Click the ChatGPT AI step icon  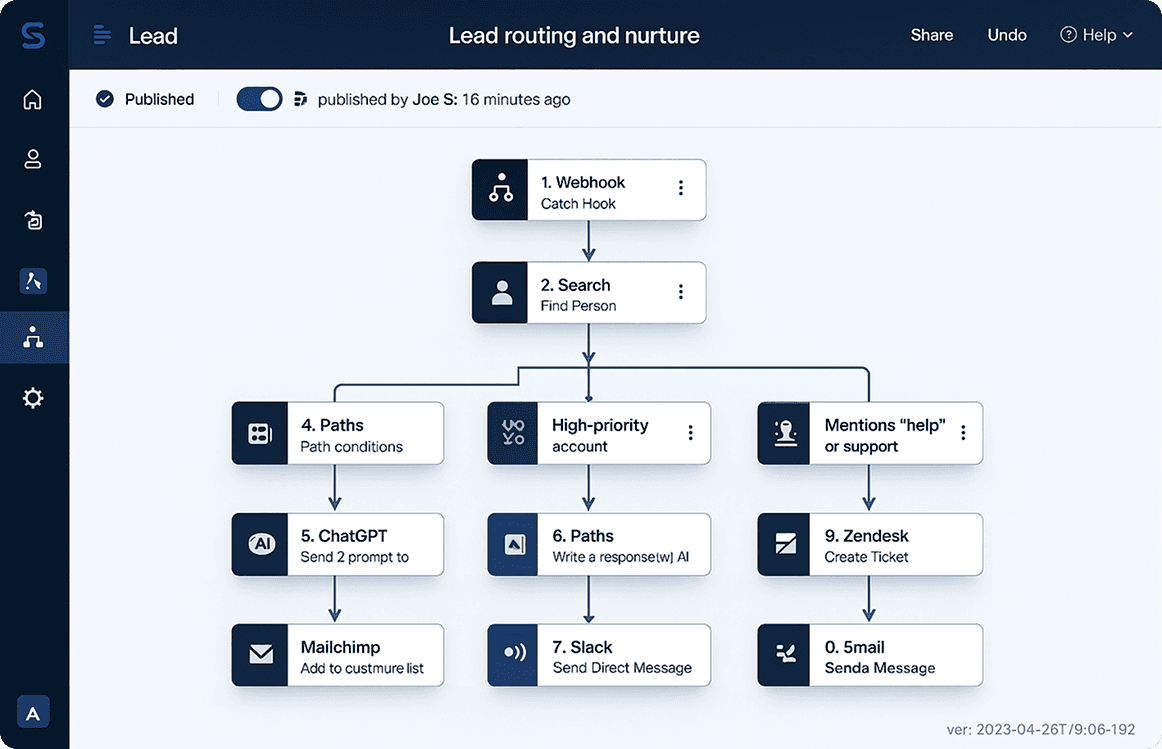click(260, 545)
